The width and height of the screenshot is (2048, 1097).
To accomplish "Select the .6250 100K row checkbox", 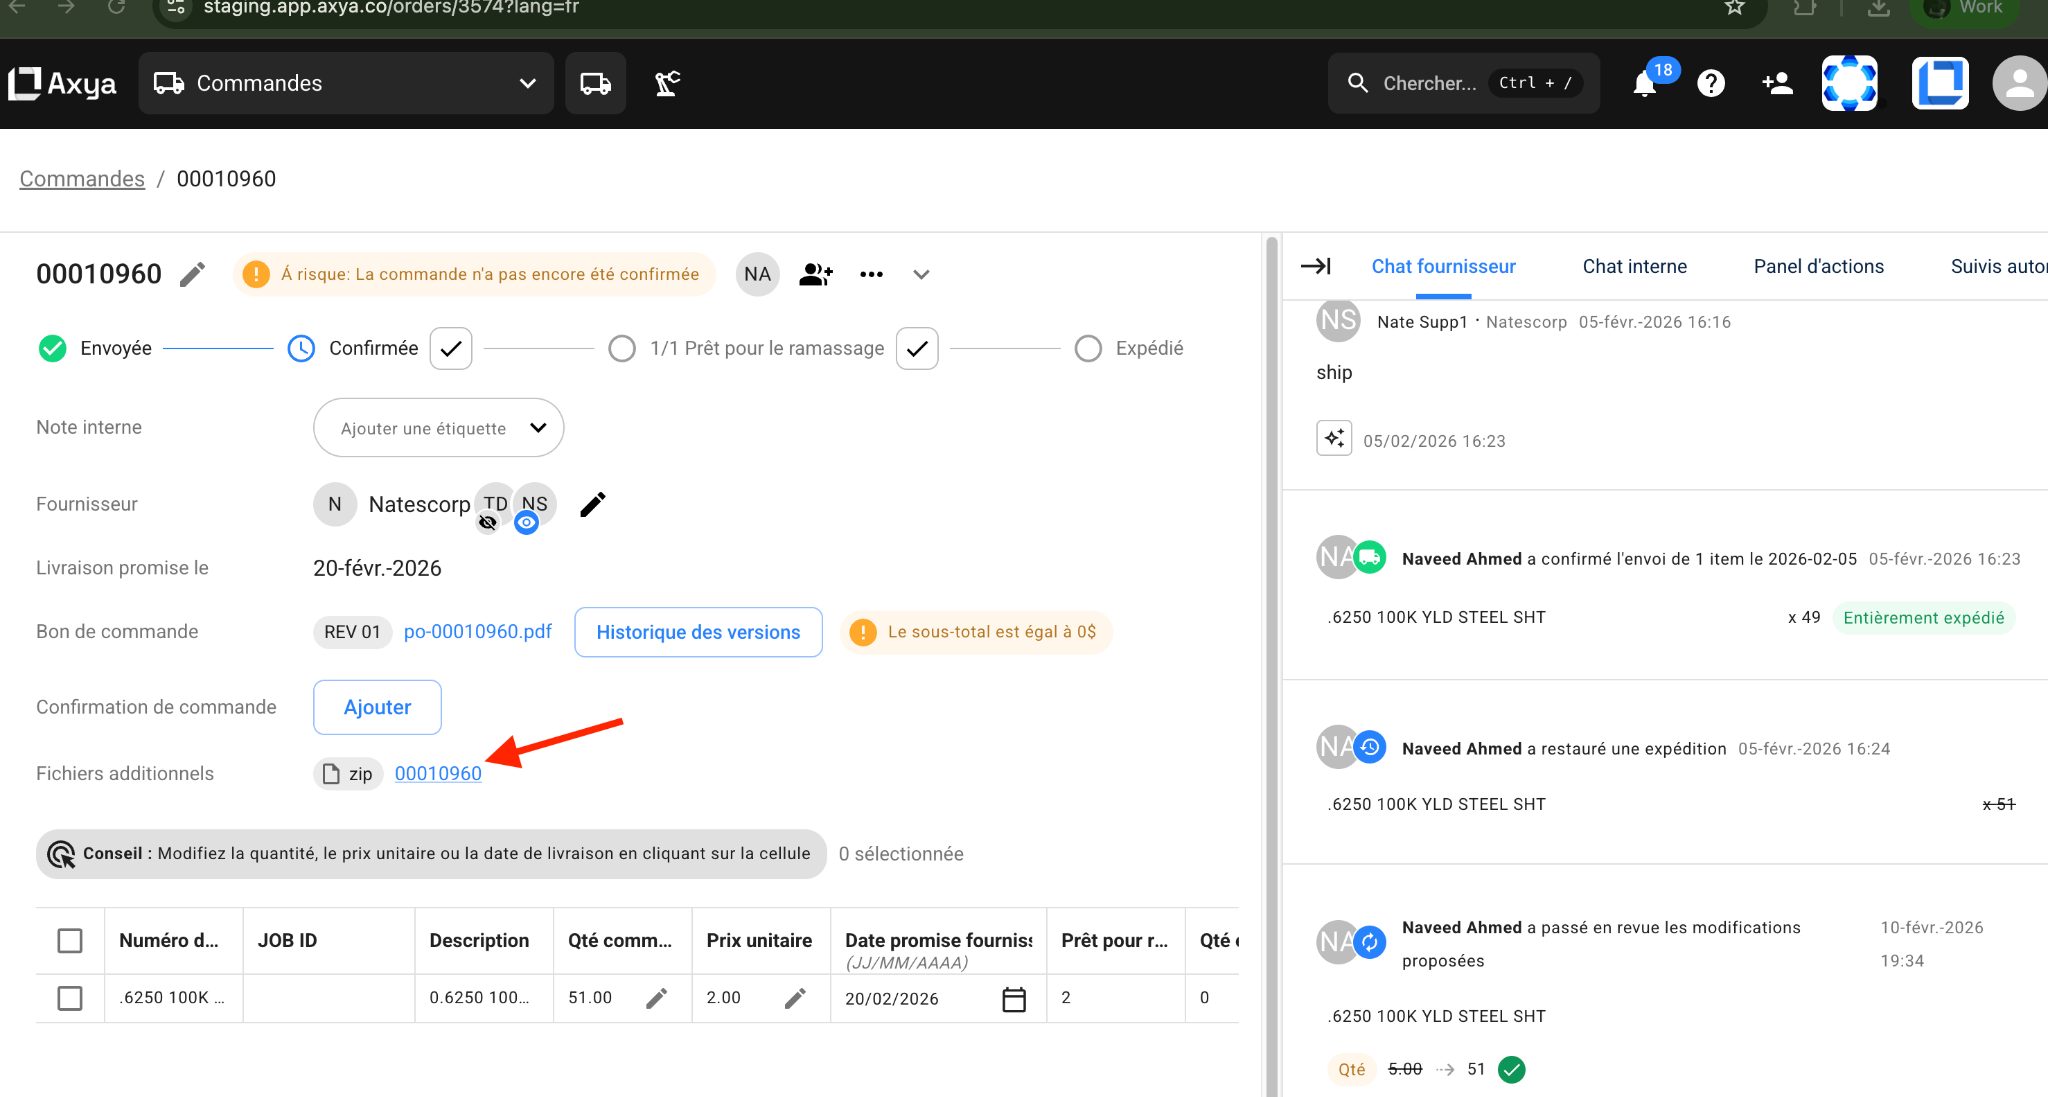I will coord(70,998).
